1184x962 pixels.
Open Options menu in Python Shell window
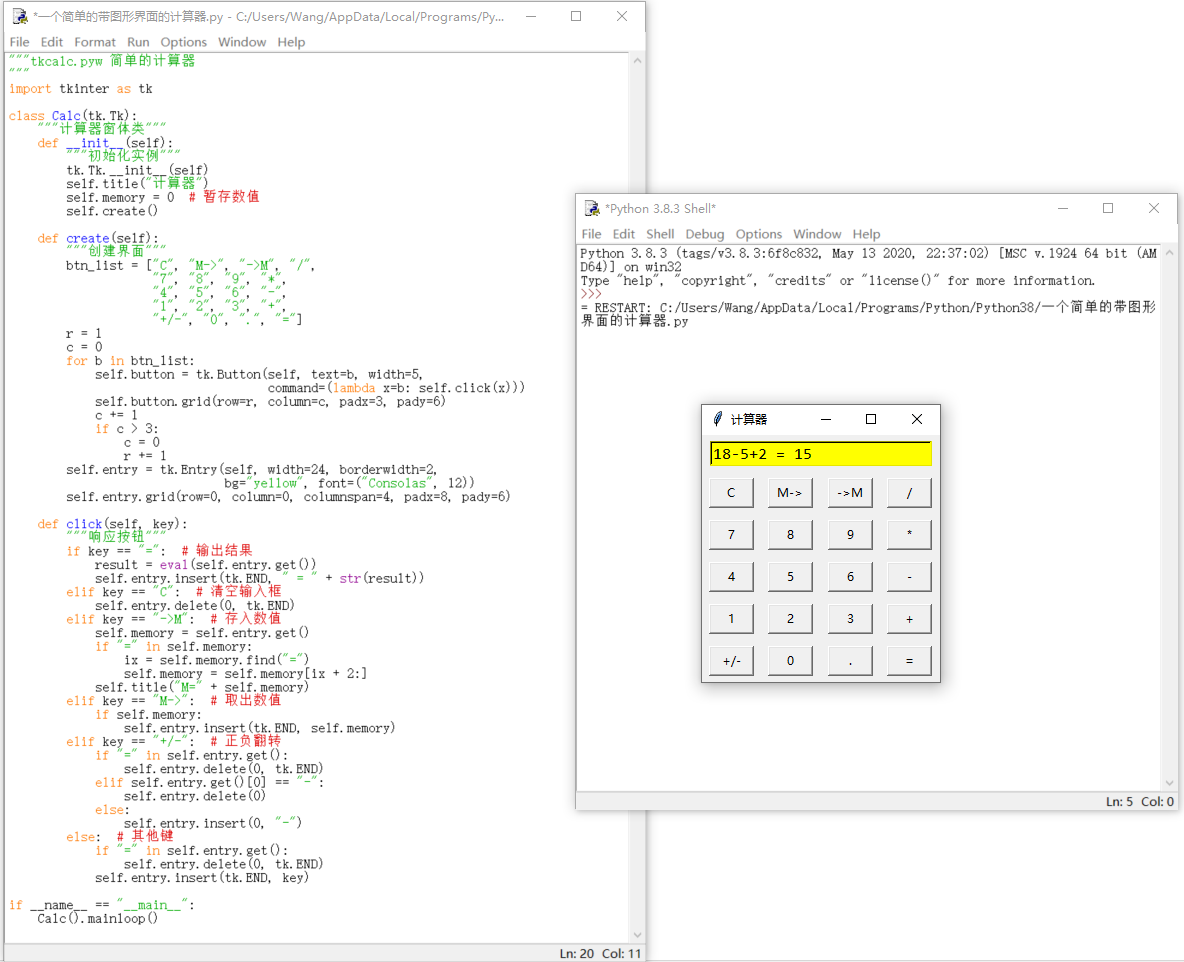[x=759, y=234]
